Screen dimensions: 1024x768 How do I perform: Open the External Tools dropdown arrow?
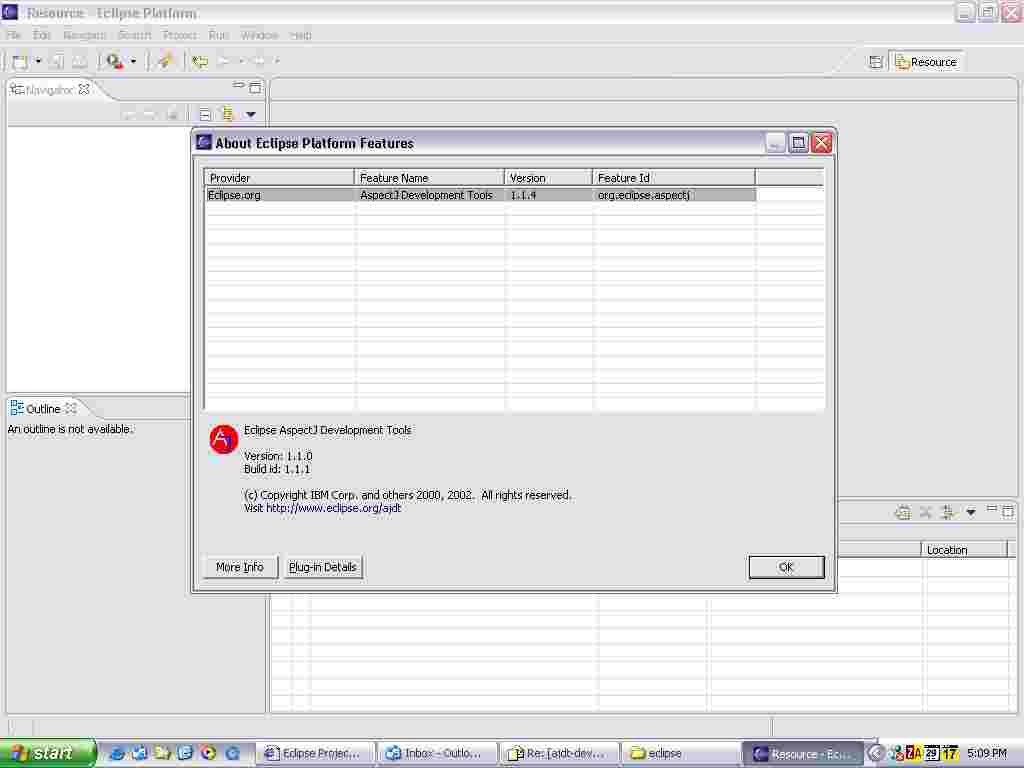pos(133,62)
